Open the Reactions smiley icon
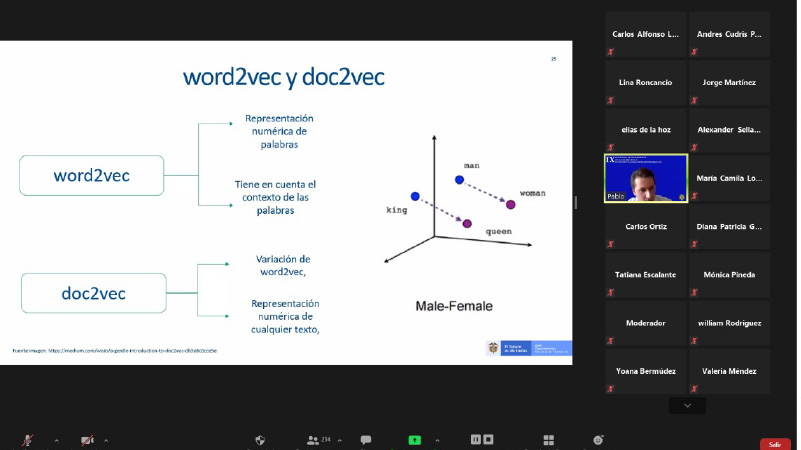Image resolution: width=801 pixels, height=450 pixels. click(x=598, y=440)
